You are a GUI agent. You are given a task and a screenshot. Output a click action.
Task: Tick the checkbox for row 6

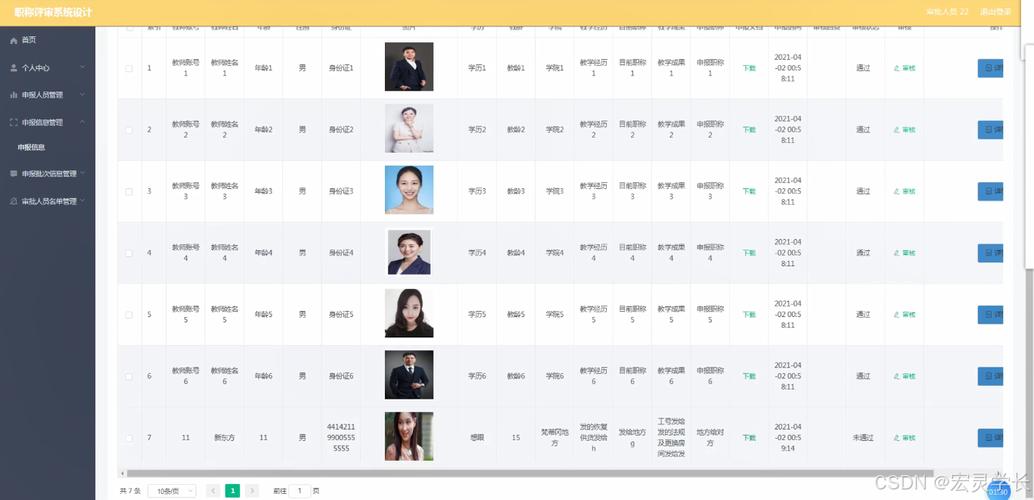click(129, 377)
